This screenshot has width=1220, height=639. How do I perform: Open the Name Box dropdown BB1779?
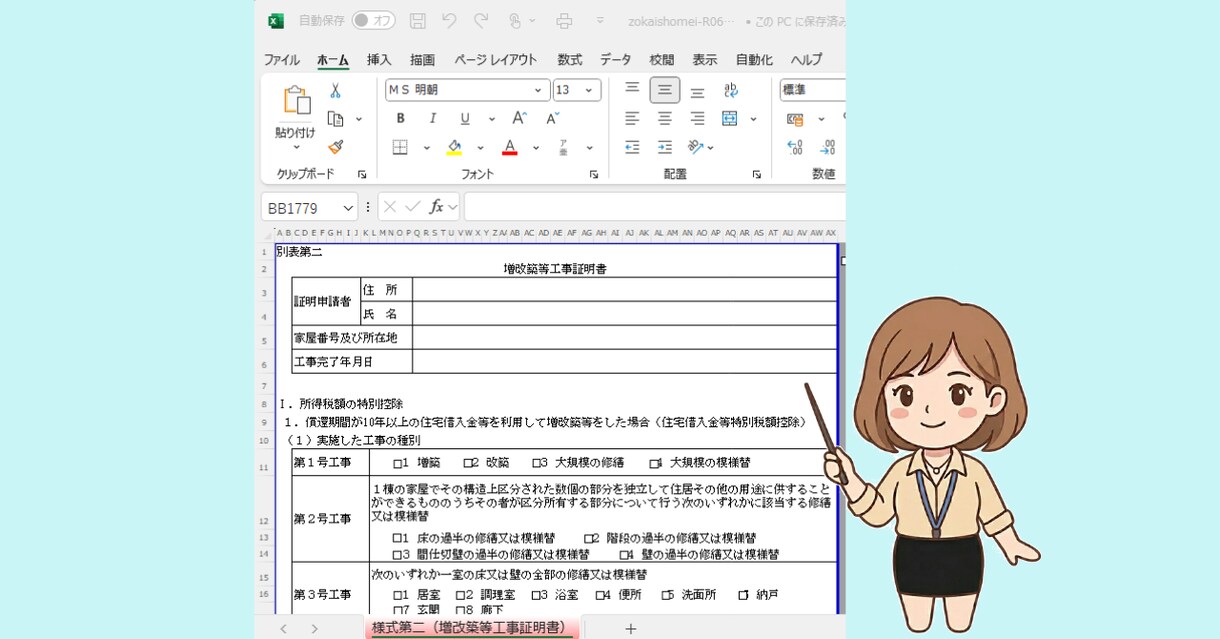[348, 208]
